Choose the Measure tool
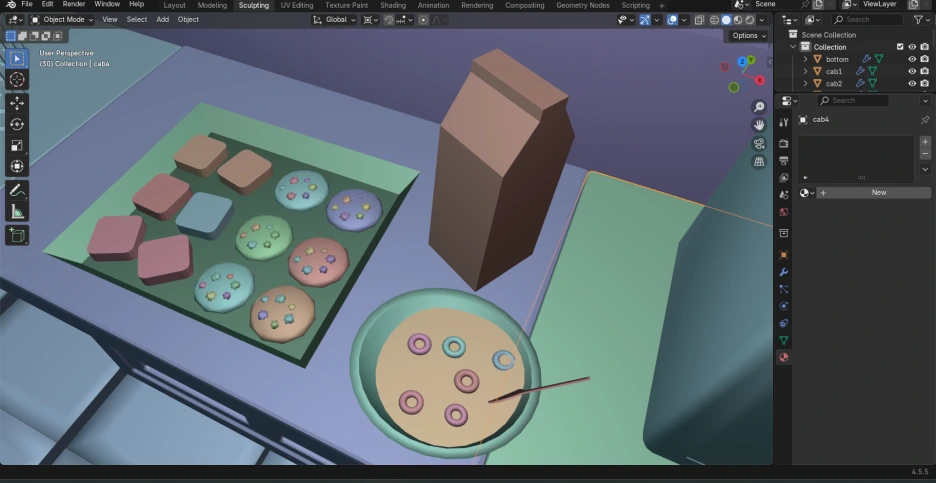Image resolution: width=936 pixels, height=483 pixels. pyautogui.click(x=17, y=211)
